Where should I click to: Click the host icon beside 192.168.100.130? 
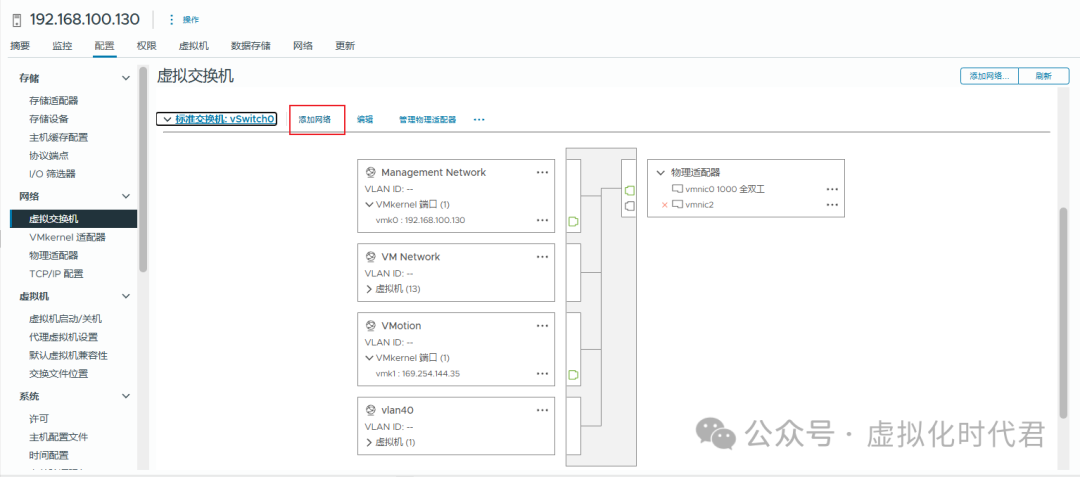point(17,19)
